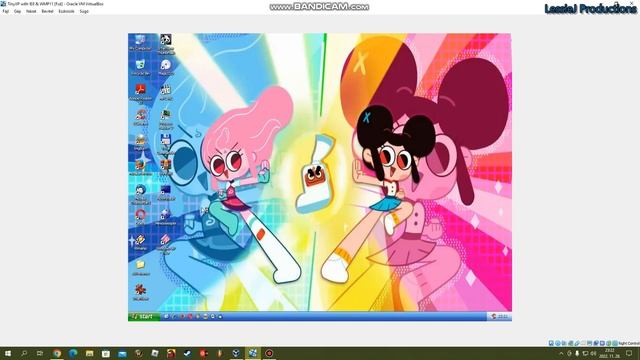
Task: Select the red star desktop icon at bottom
Action: coord(140,292)
